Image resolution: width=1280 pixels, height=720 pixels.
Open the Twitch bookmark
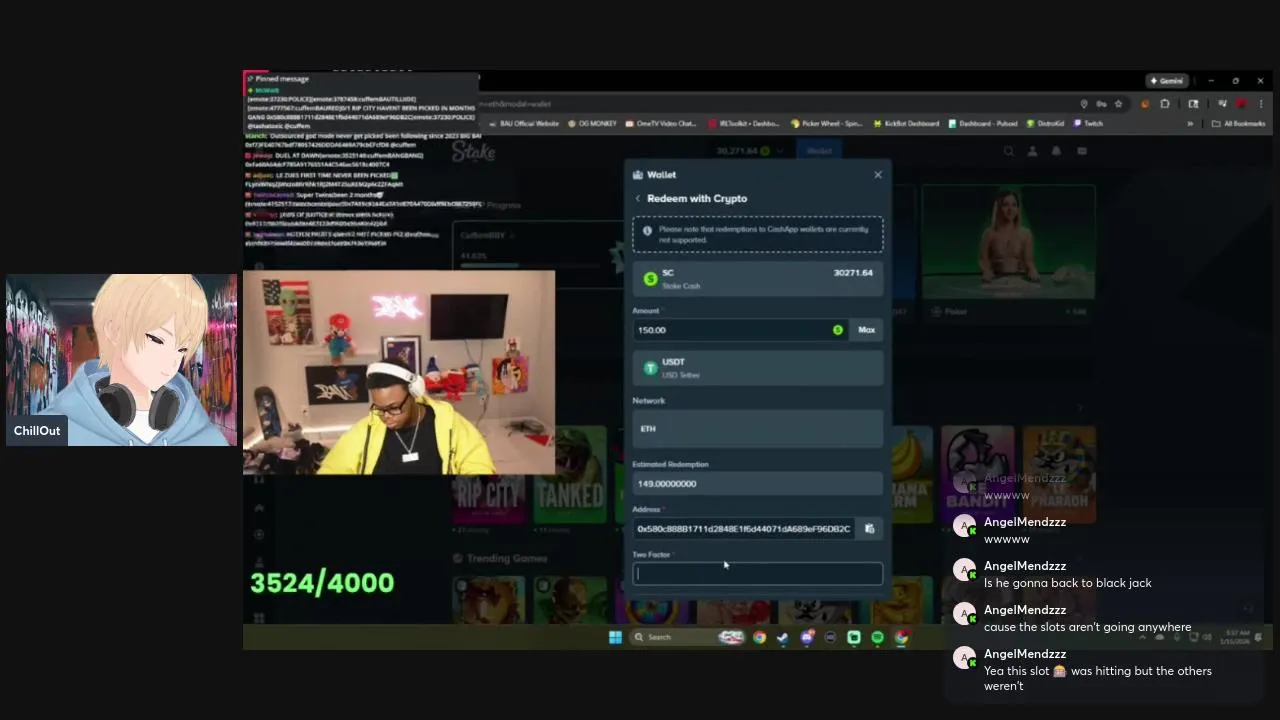pyautogui.click(x=1088, y=124)
